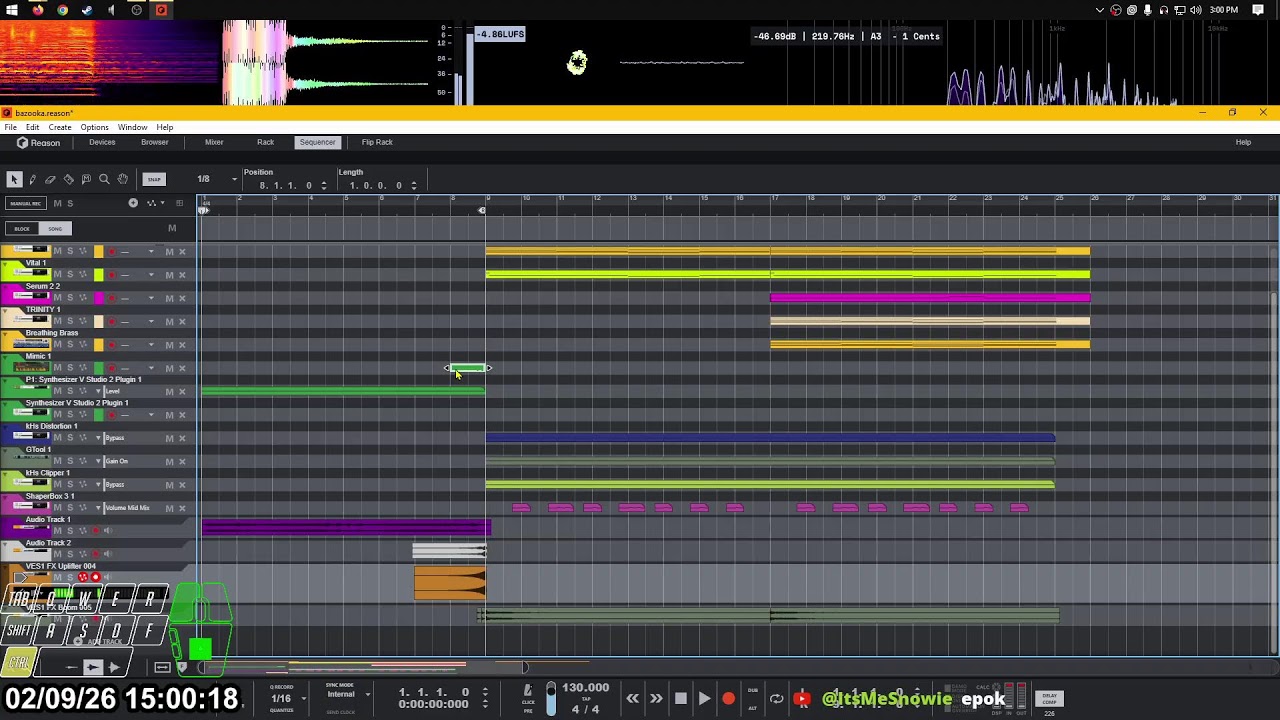
Task: Adjust the Length value stepper
Action: click(414, 185)
